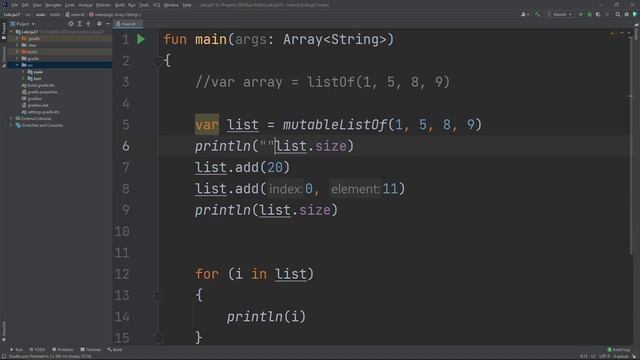Image resolution: width=640 pixels, height=360 pixels.
Task: Click the quick-access icon in bottom left status corner
Action: coord(4,356)
